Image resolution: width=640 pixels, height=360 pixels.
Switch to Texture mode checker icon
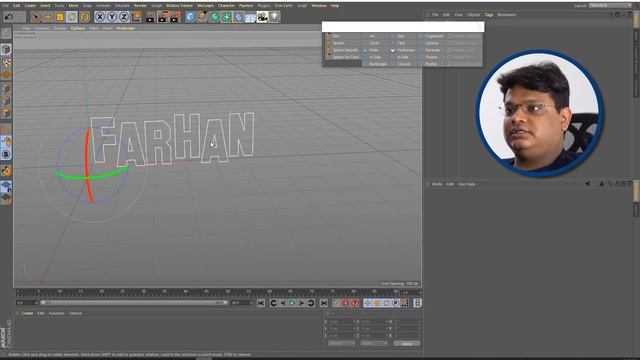[6, 62]
